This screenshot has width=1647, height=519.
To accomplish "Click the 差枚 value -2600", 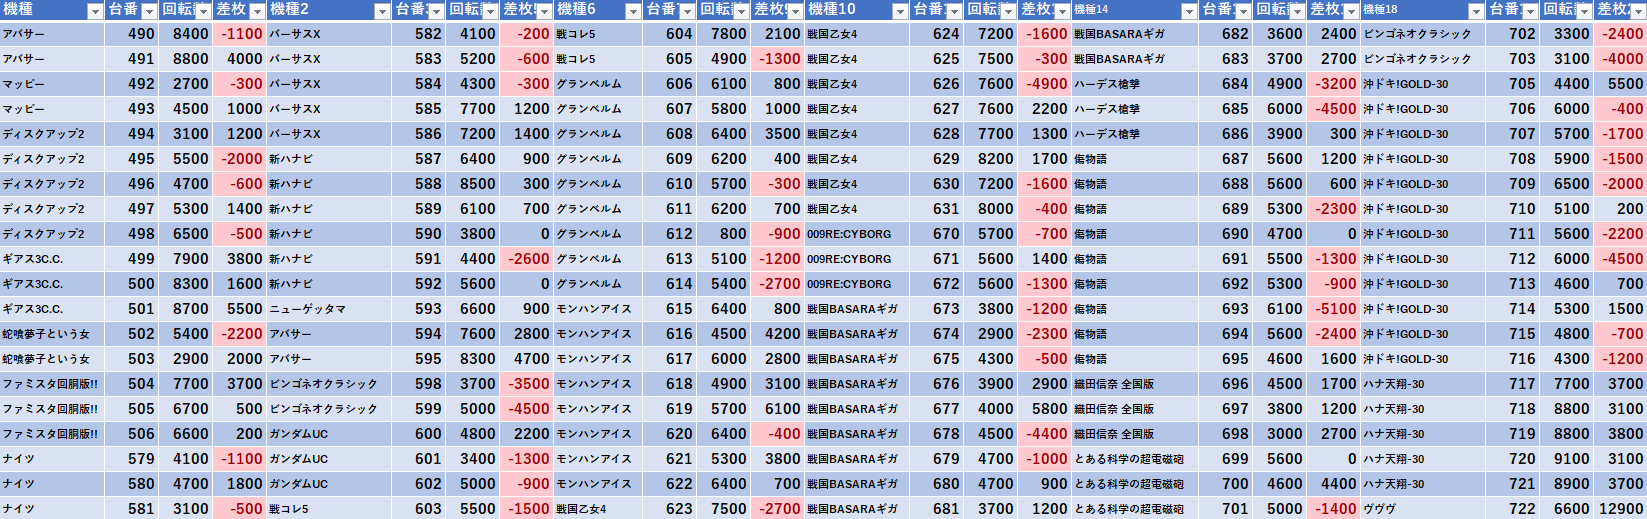I will point(526,259).
